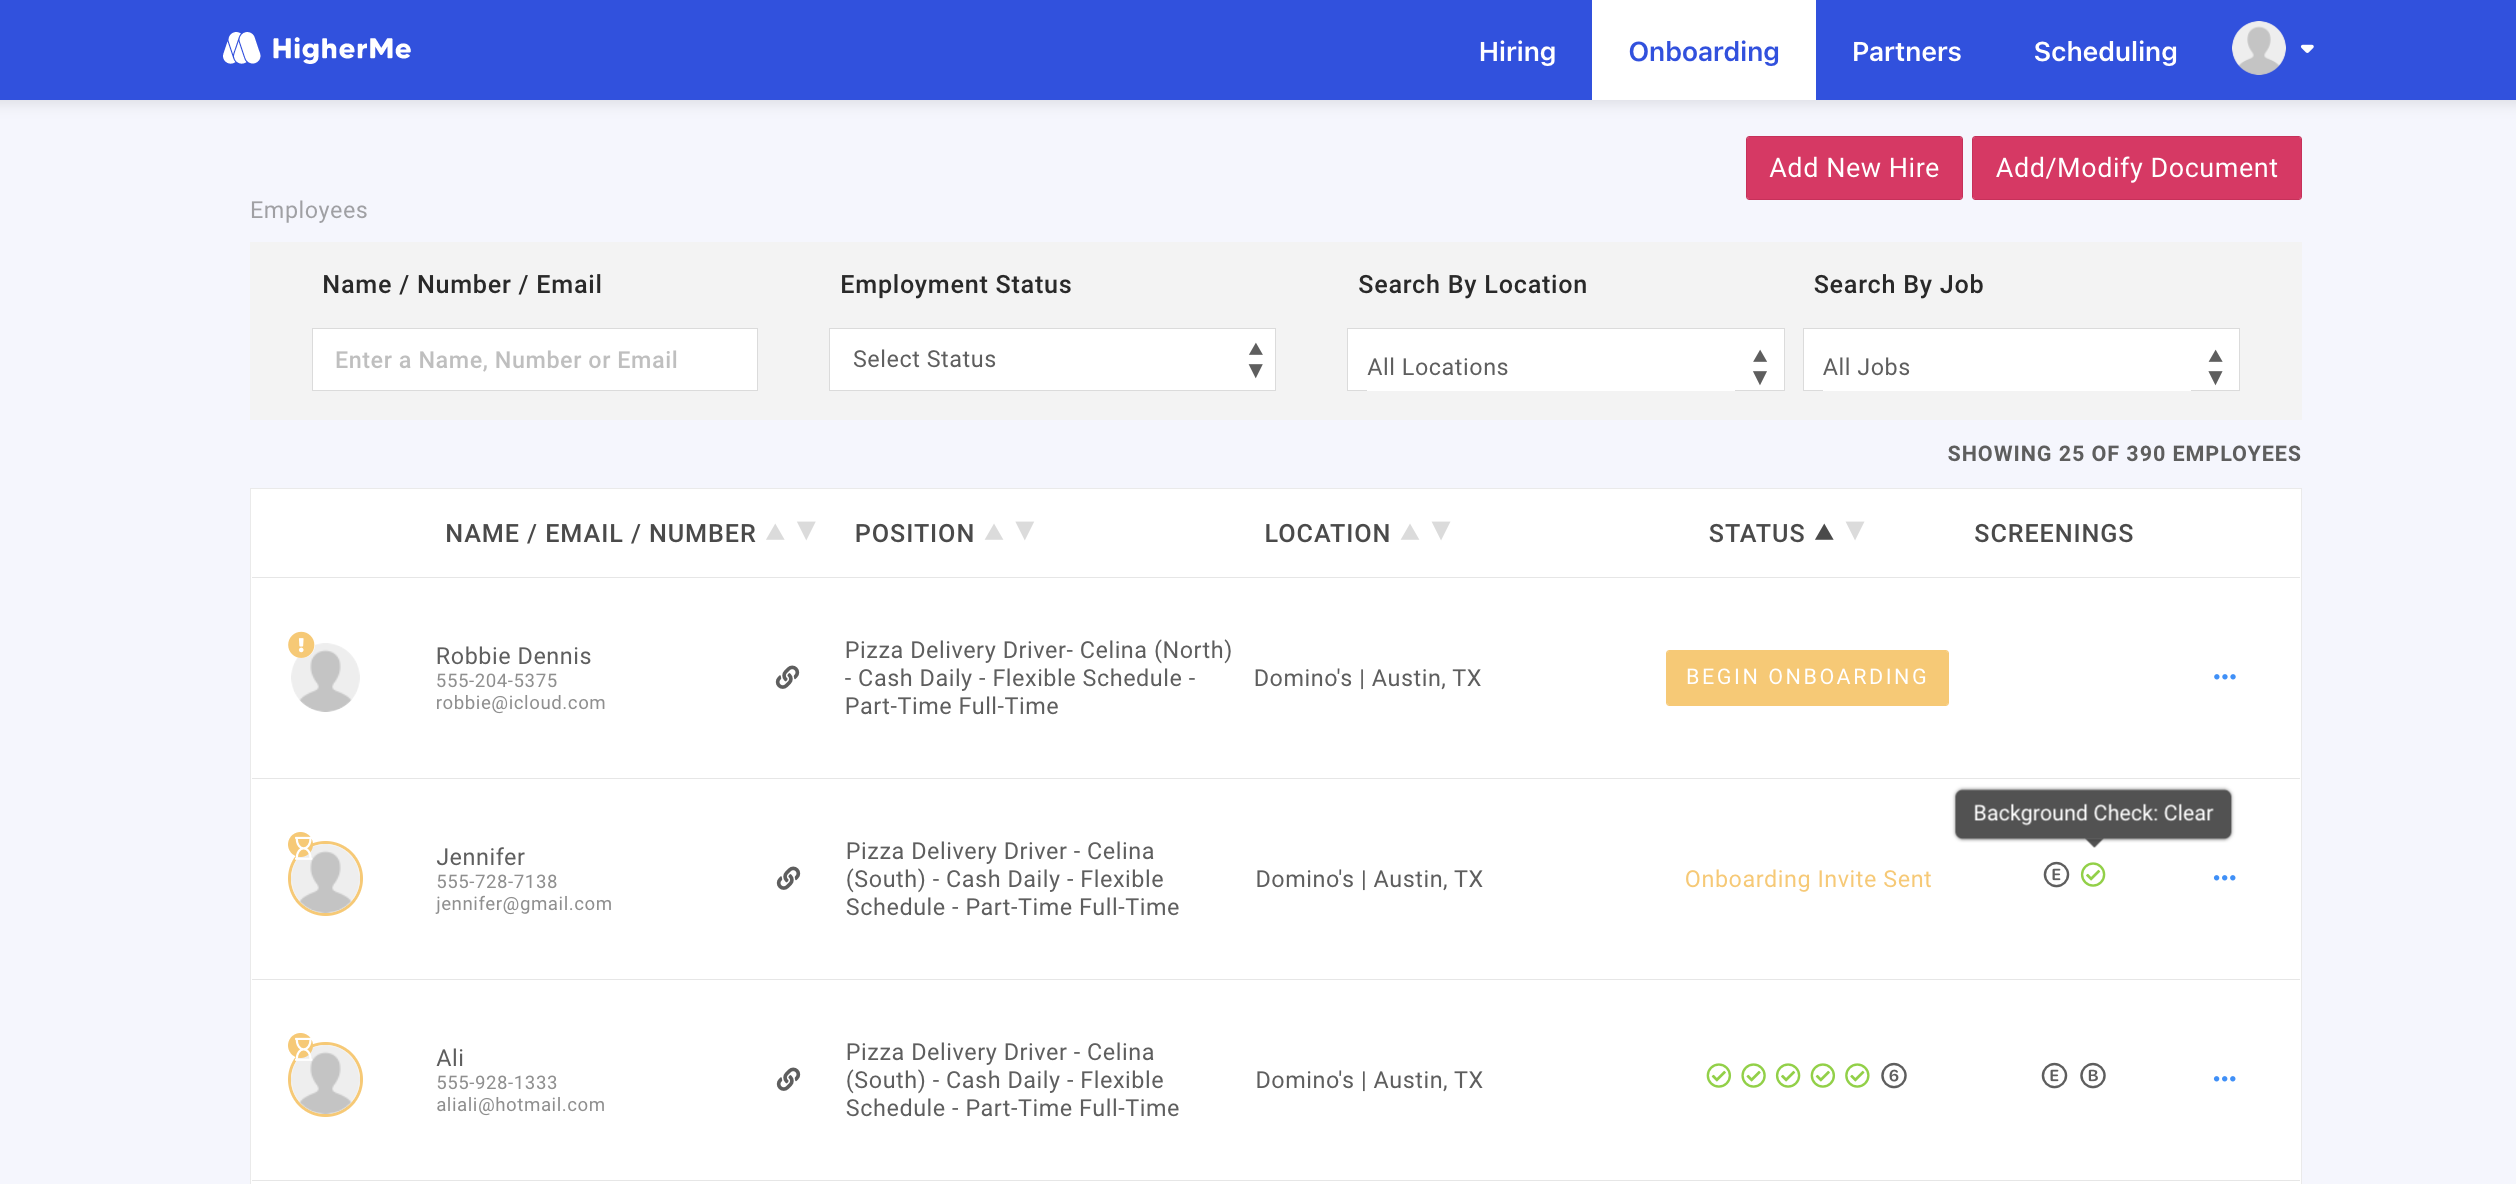Click the E screening icon for Jennifer
This screenshot has height=1184, width=2516.
(x=2055, y=875)
